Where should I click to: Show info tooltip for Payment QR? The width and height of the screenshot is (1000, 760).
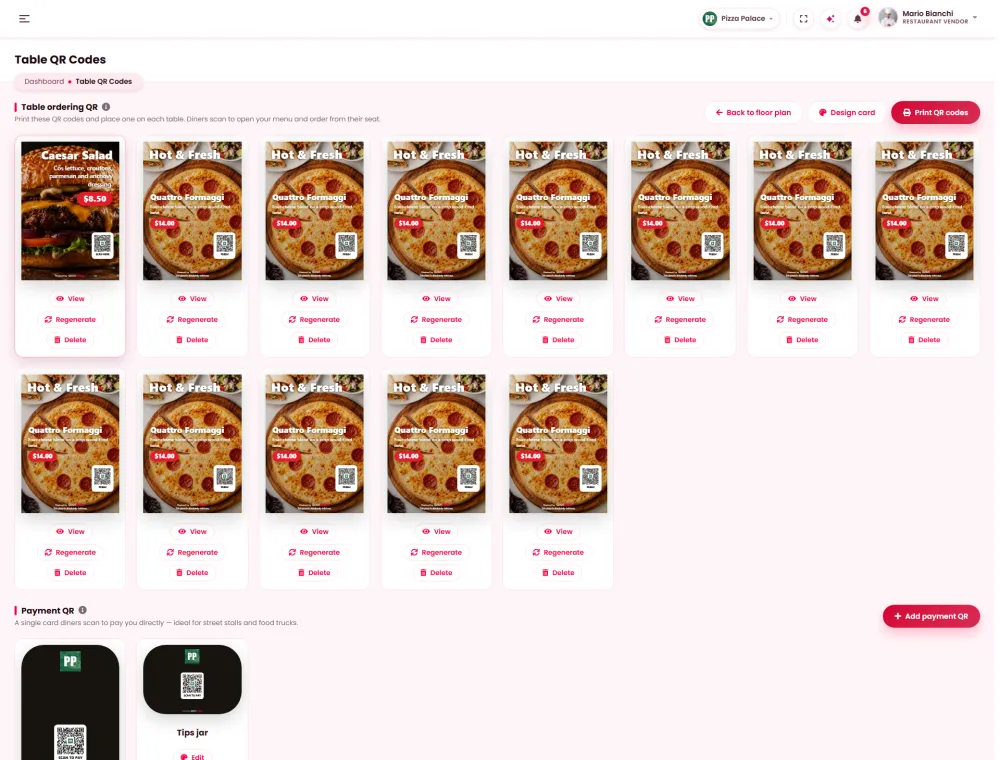[82, 610]
